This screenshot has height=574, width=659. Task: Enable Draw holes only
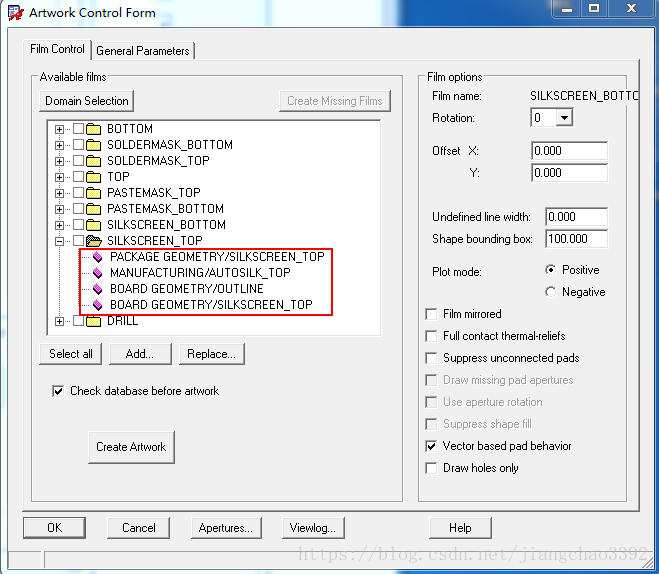pyautogui.click(x=431, y=468)
